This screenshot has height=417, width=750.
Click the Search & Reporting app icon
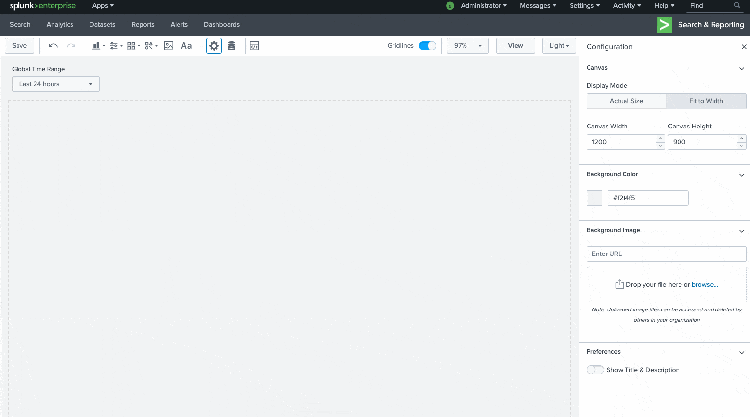coord(664,24)
